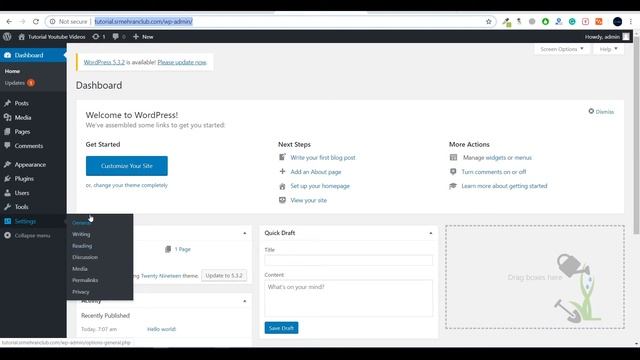Open the comments bubble in admin bar
The image size is (640, 360).
119,37
